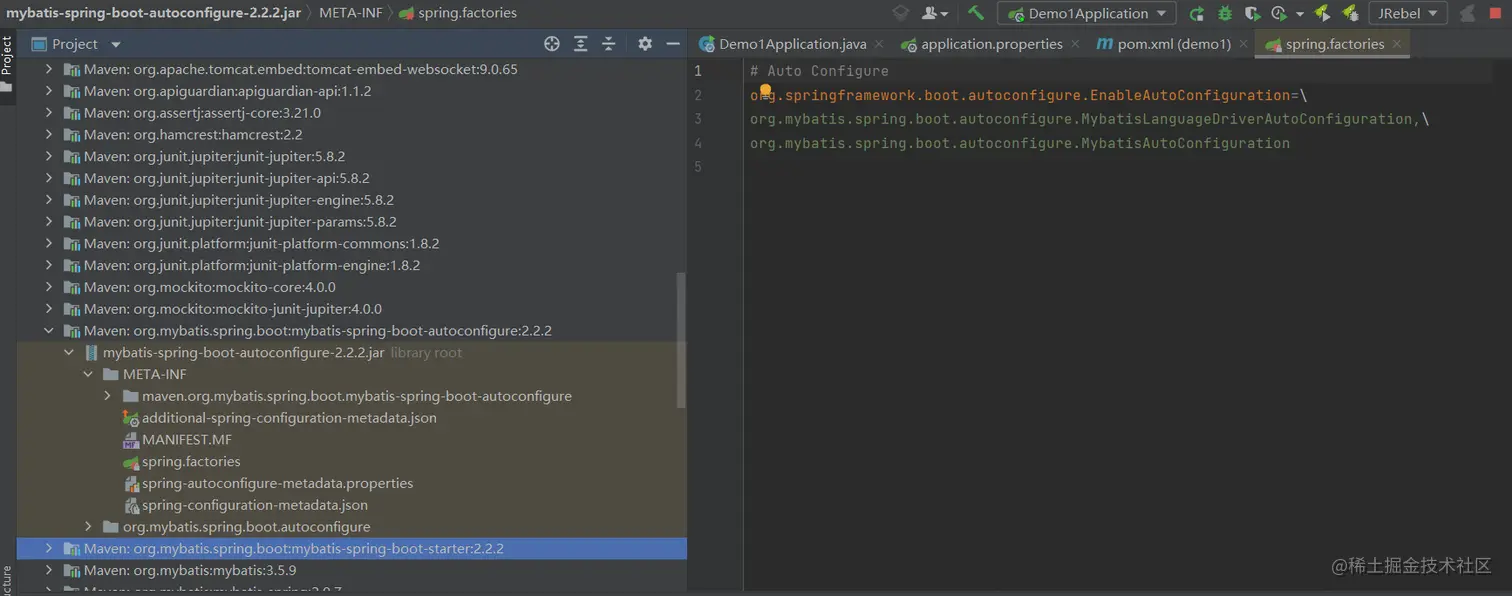Close the application.properties tab
The width and height of the screenshot is (1512, 596).
[1075, 44]
